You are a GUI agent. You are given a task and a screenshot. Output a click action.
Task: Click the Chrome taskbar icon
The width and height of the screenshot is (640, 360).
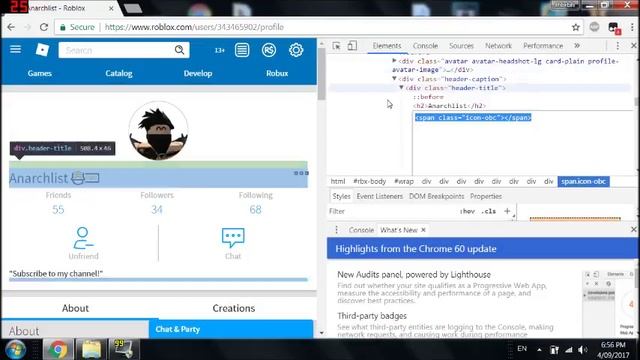tap(58, 349)
